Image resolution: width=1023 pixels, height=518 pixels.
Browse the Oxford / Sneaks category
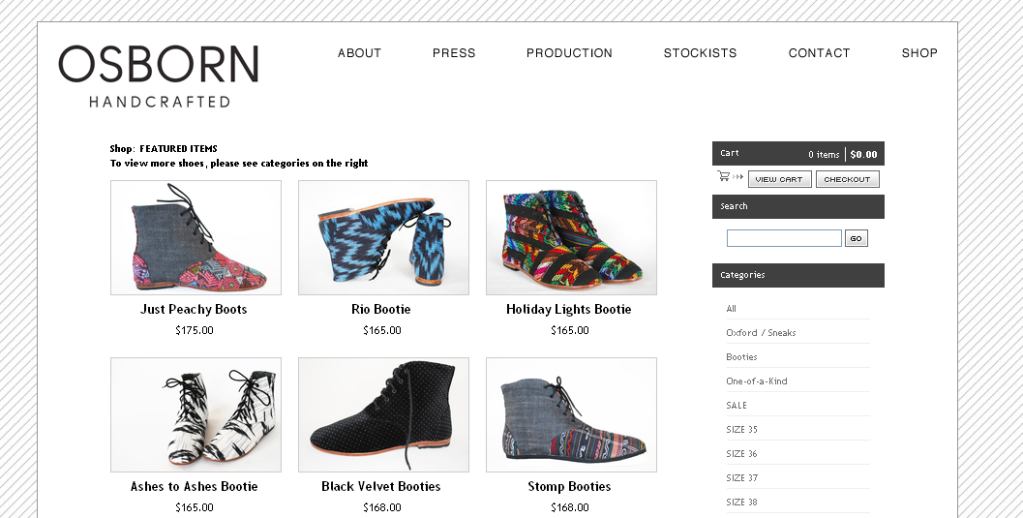(761, 333)
